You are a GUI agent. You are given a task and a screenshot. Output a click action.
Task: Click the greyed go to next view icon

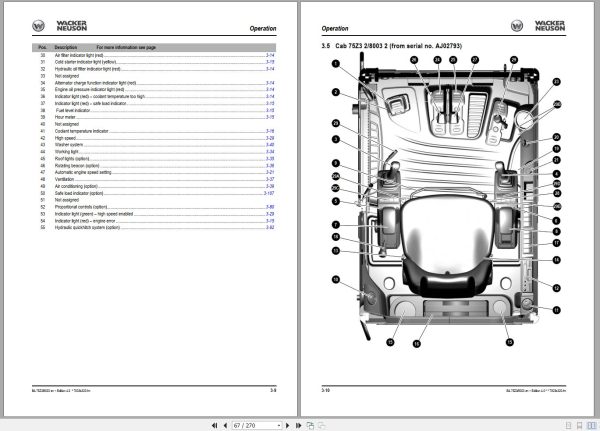[x=322, y=425]
